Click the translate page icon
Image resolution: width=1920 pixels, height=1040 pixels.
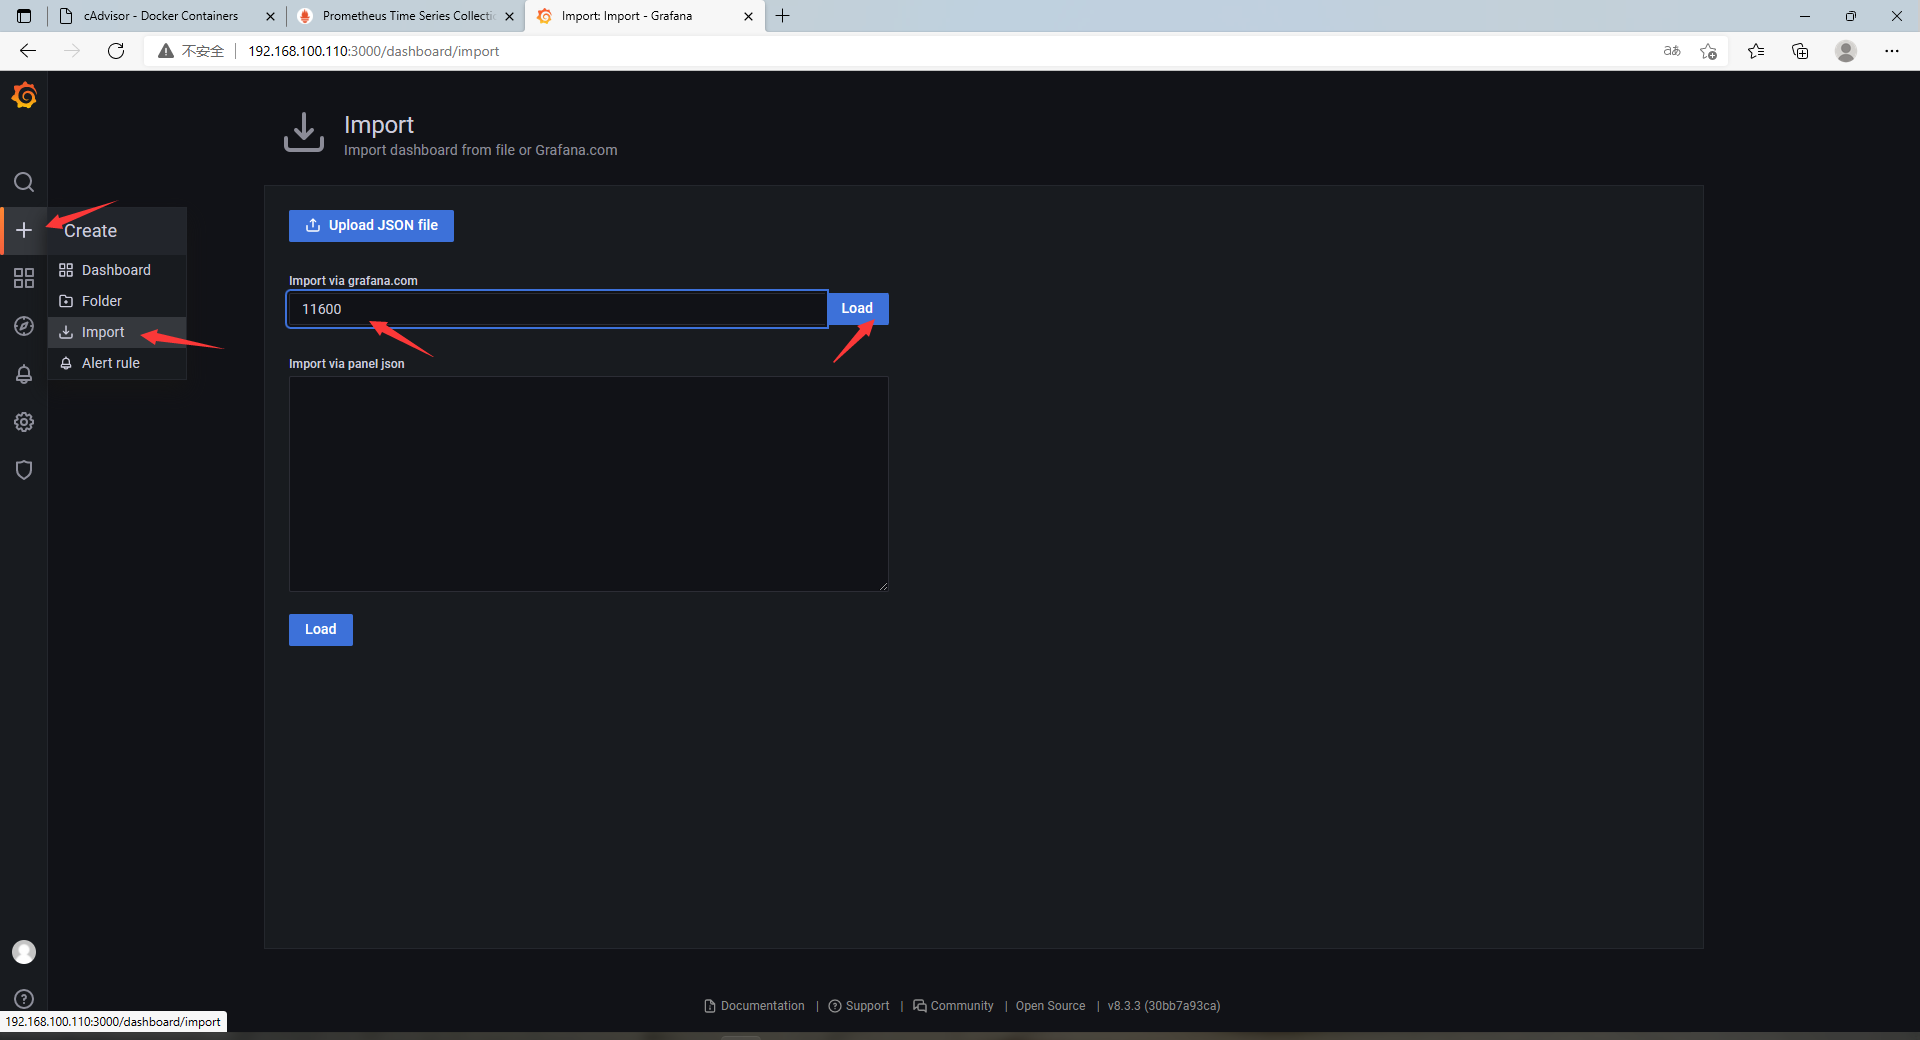coord(1672,51)
